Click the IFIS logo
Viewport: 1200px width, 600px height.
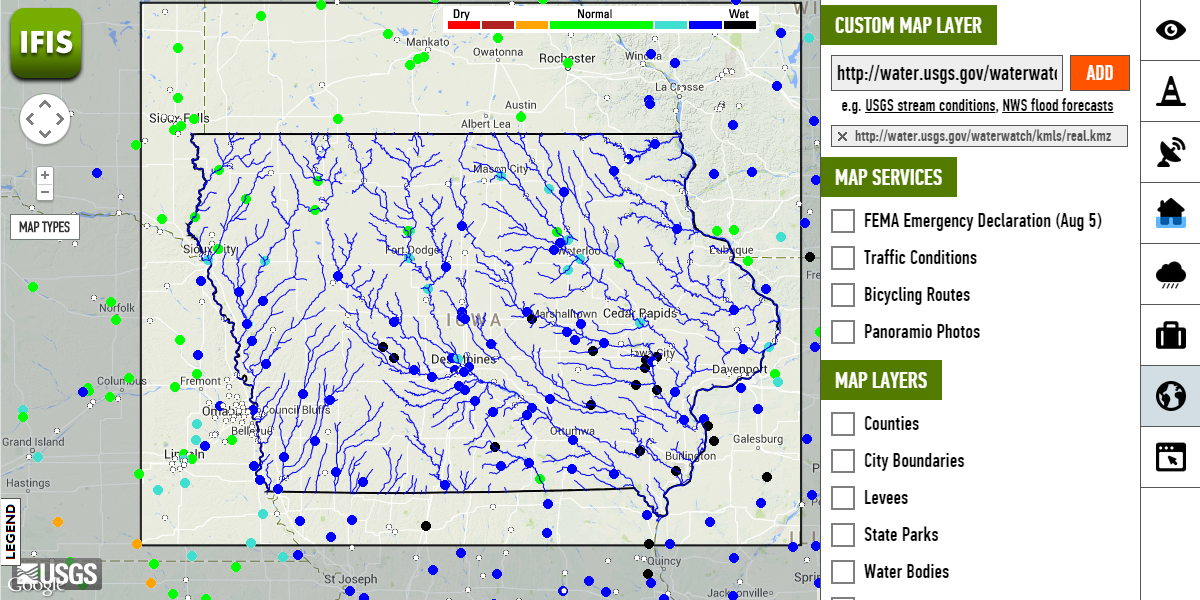coord(45,44)
